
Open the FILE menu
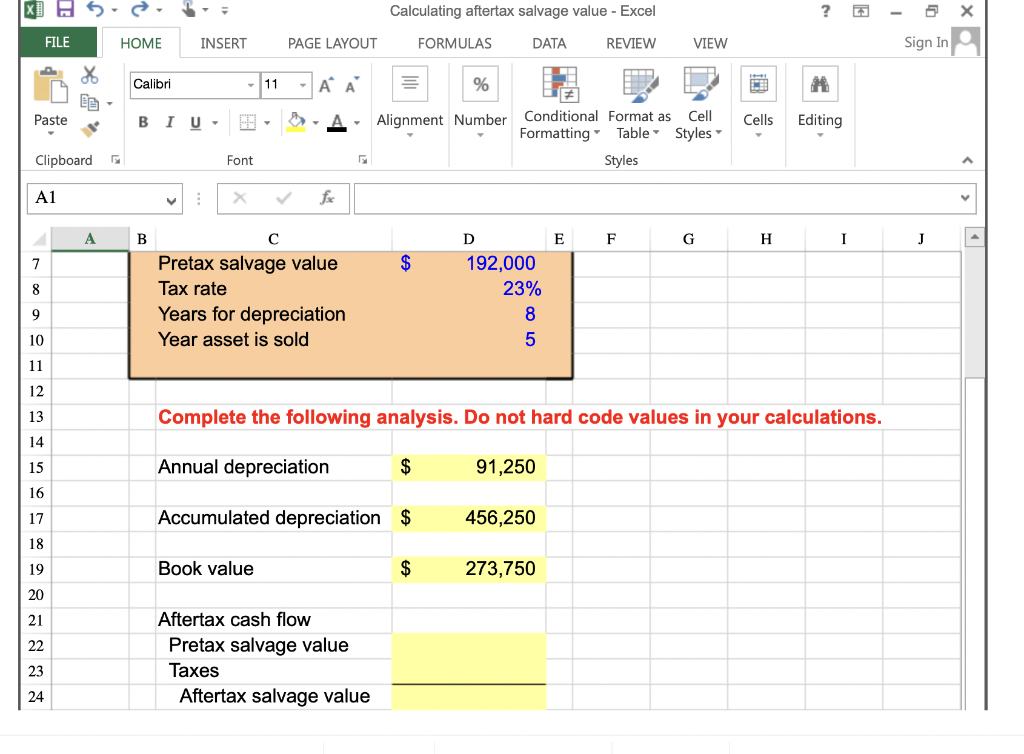click(57, 43)
